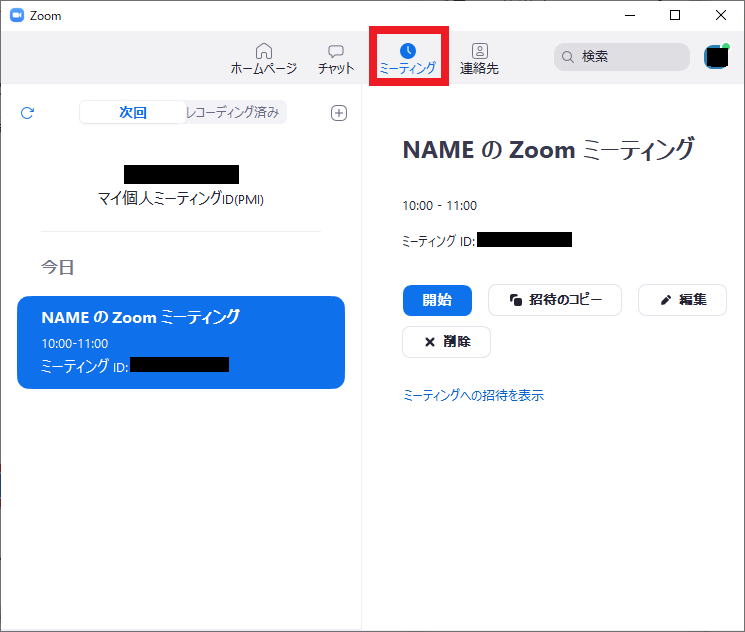Screen dimensions: 745x632
Task: Click the 10:00 - 11:00 time in details
Action: (x=439, y=206)
